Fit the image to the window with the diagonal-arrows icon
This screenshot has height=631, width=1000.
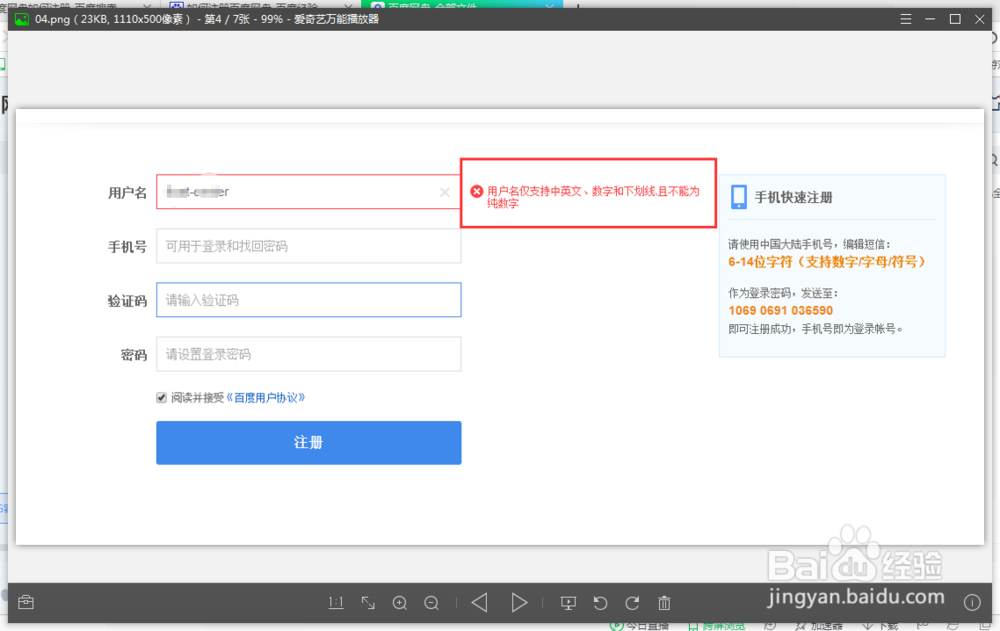coord(368,603)
